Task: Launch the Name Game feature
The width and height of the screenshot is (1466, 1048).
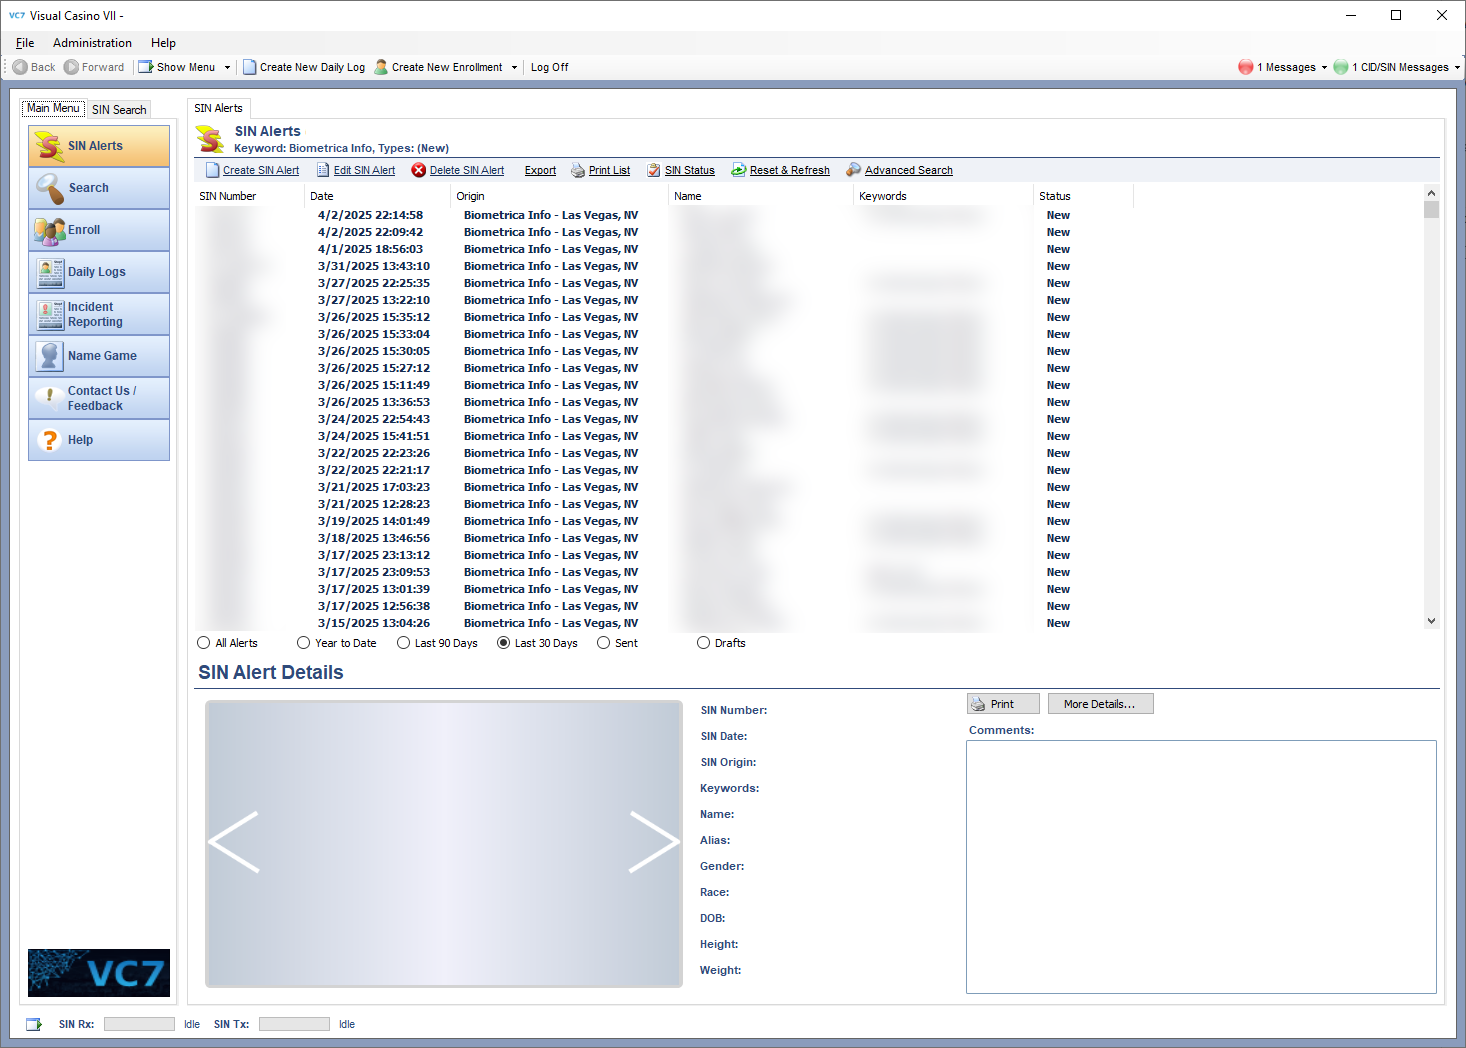Action: click(101, 356)
